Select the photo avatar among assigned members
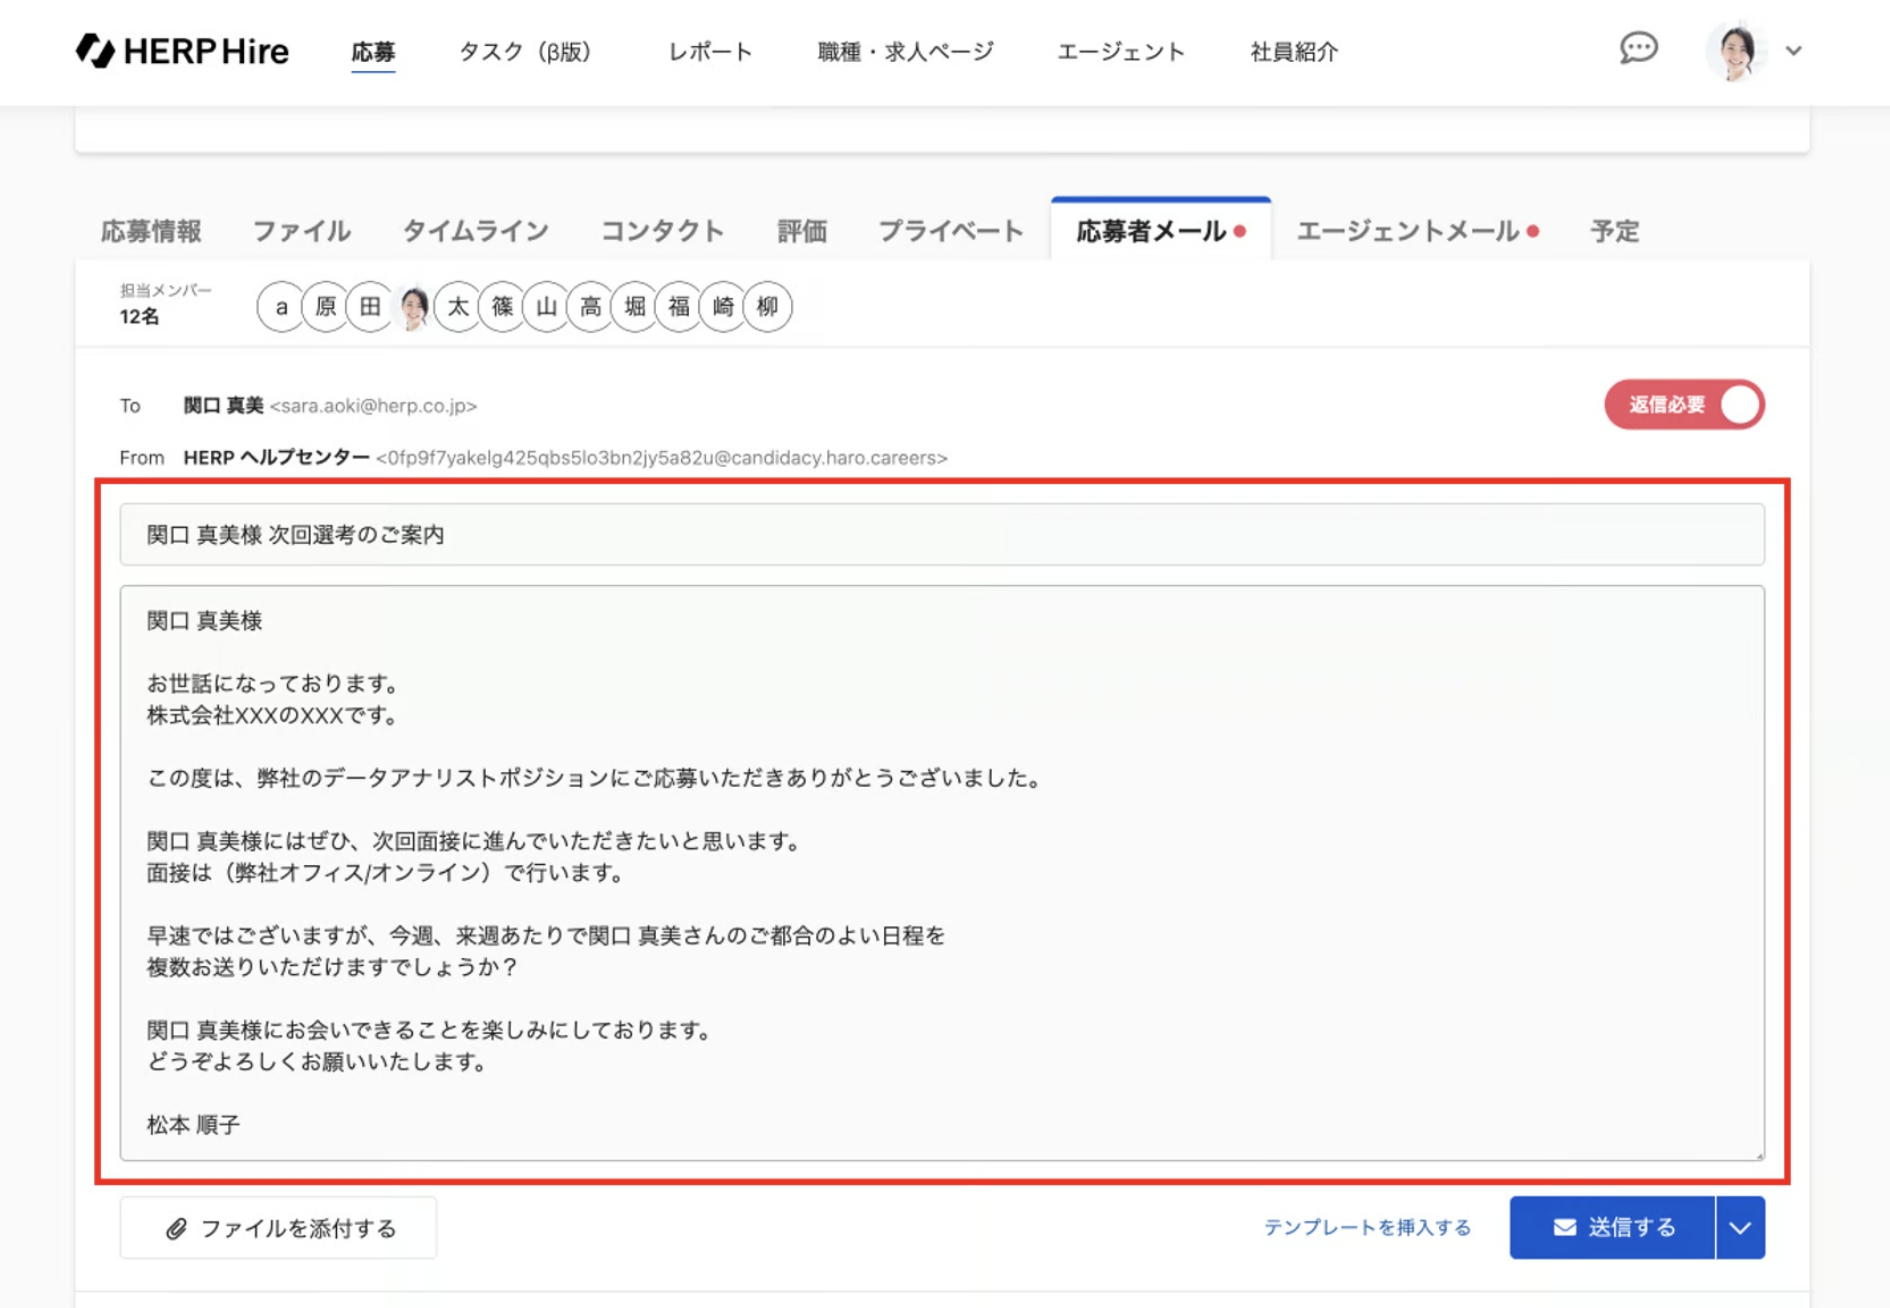The image size is (1890, 1308). pos(413,307)
